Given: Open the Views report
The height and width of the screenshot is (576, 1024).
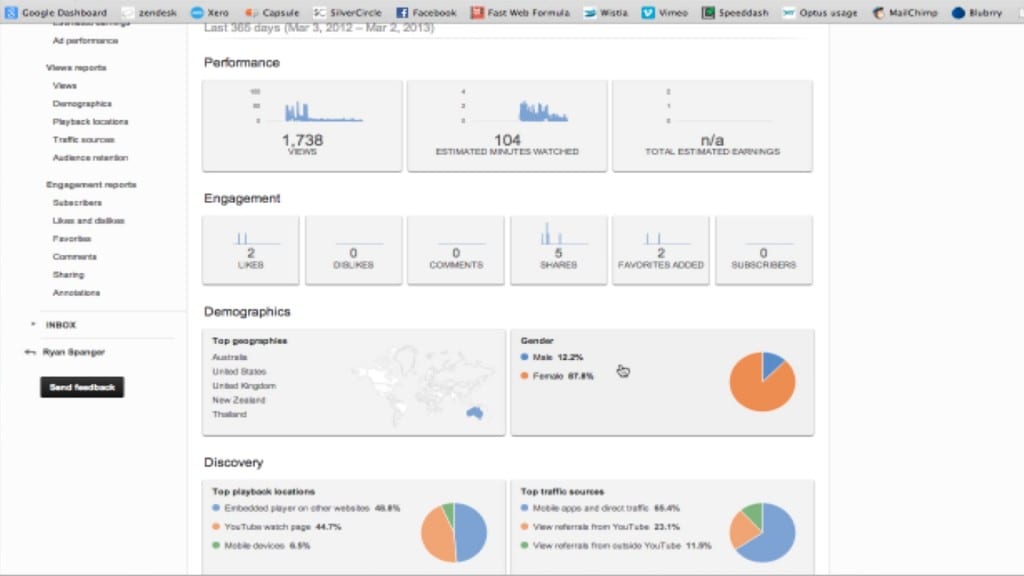Looking at the screenshot, I should click(x=65, y=86).
